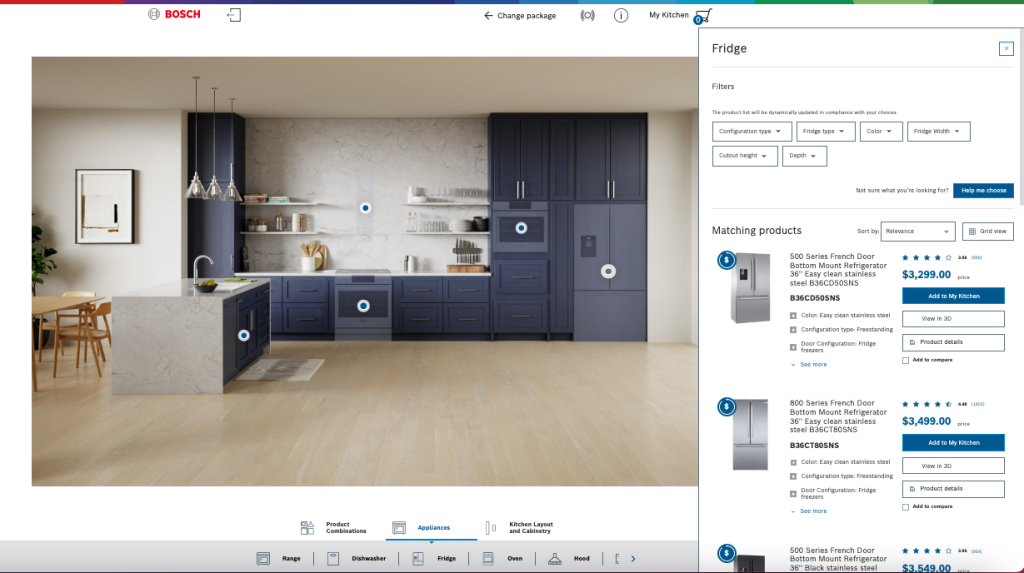The width and height of the screenshot is (1024, 573).
Task: Open the AR view icon
Action: (x=587, y=15)
